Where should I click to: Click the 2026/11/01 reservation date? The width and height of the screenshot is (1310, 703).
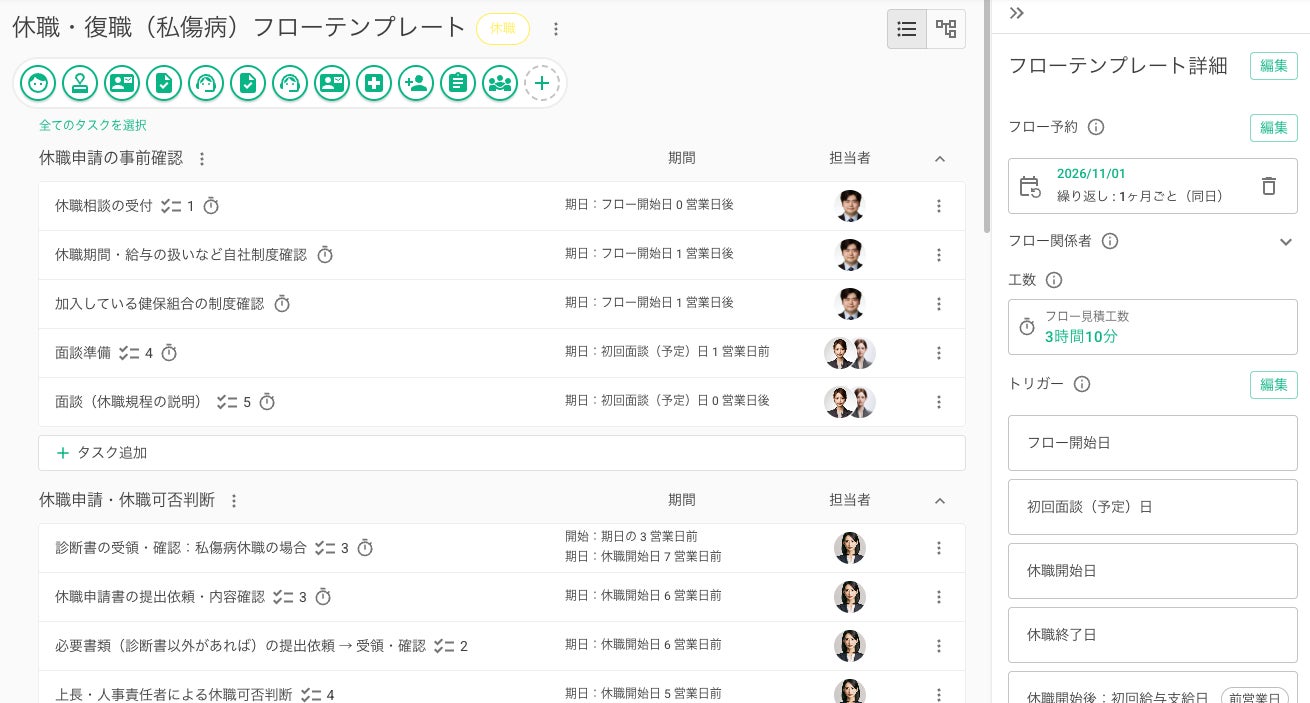[x=1091, y=174]
